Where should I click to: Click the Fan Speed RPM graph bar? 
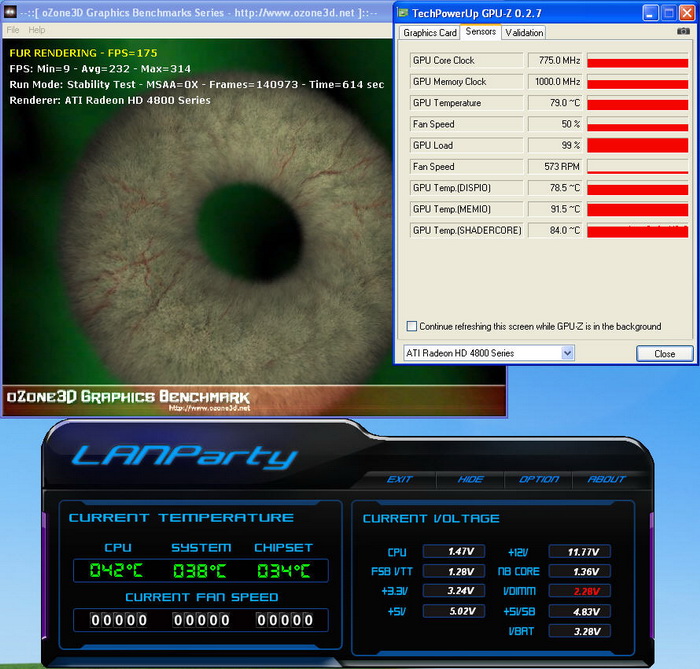point(638,166)
